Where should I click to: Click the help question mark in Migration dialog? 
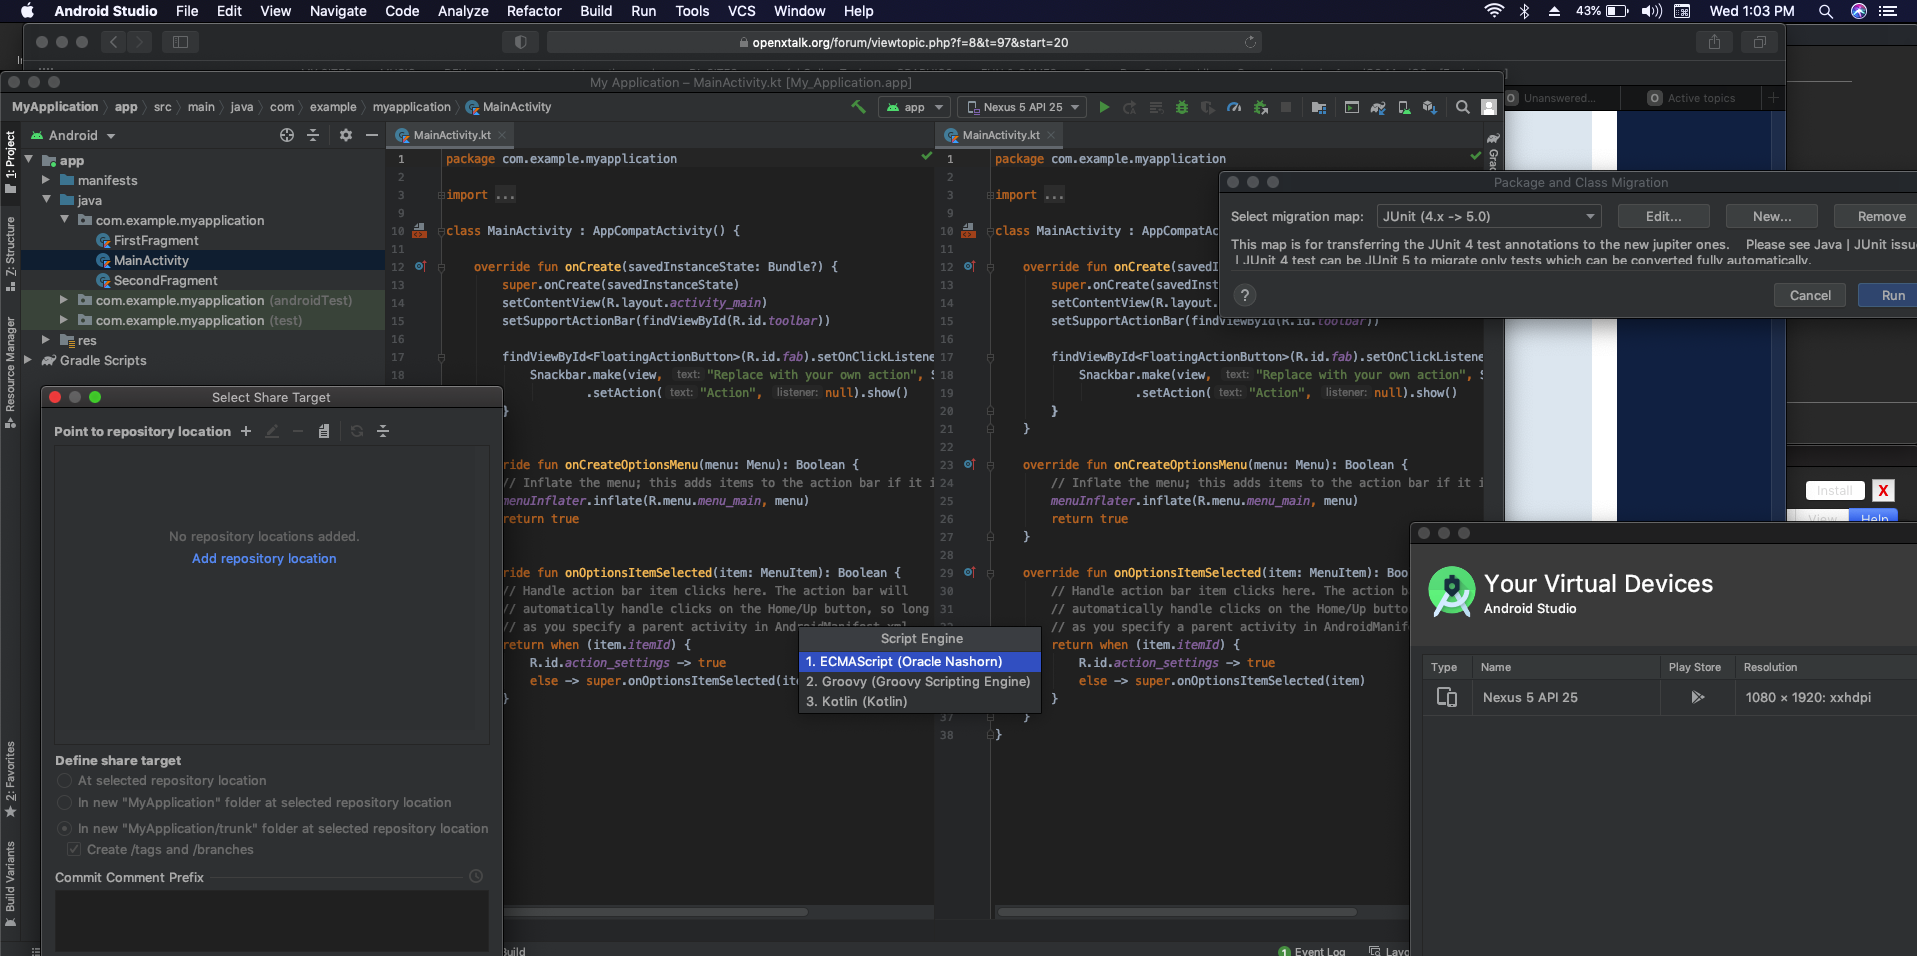pos(1245,295)
